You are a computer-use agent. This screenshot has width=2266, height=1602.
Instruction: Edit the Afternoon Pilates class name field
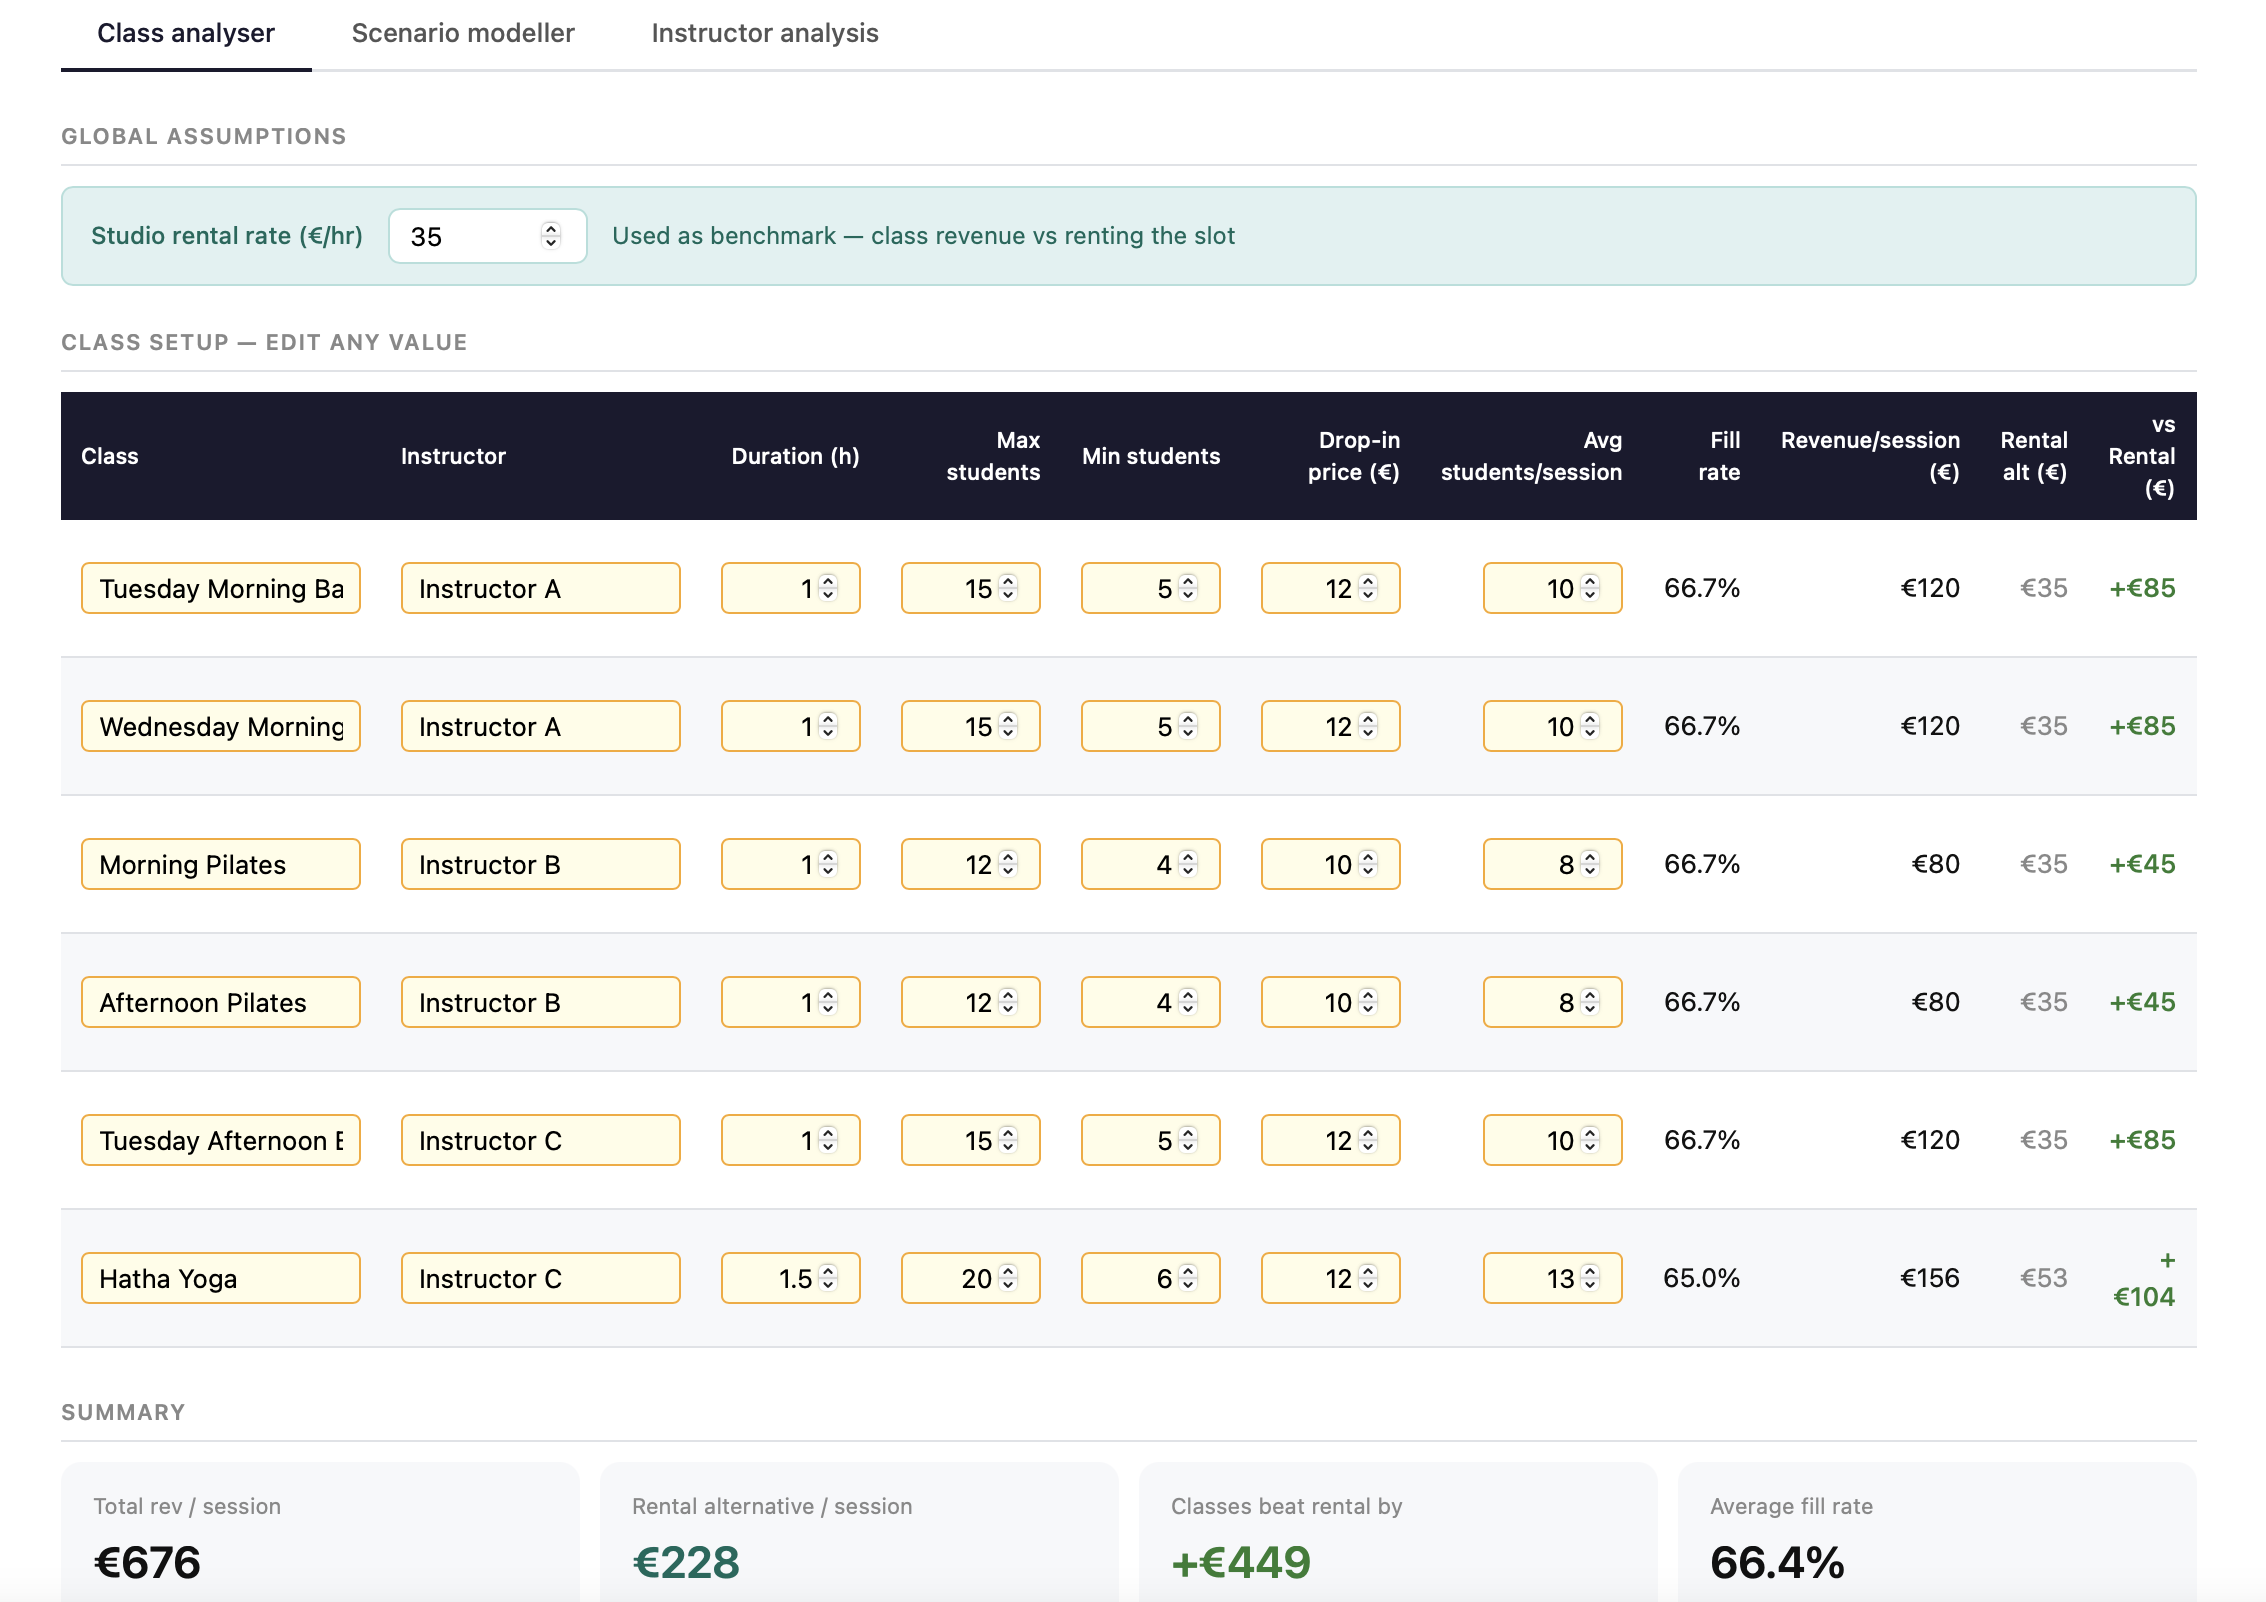pos(221,1002)
